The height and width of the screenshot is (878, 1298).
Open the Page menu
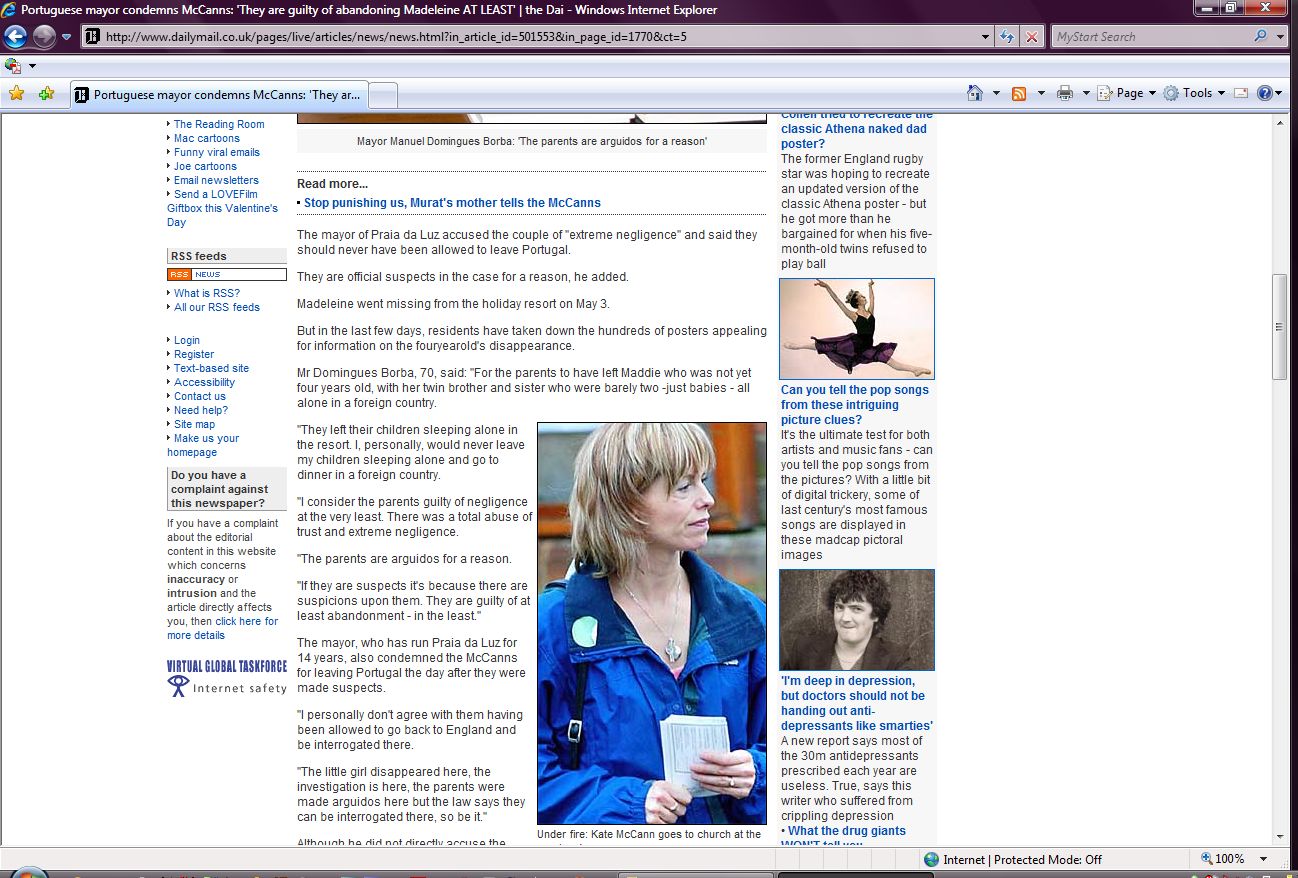(x=1129, y=93)
